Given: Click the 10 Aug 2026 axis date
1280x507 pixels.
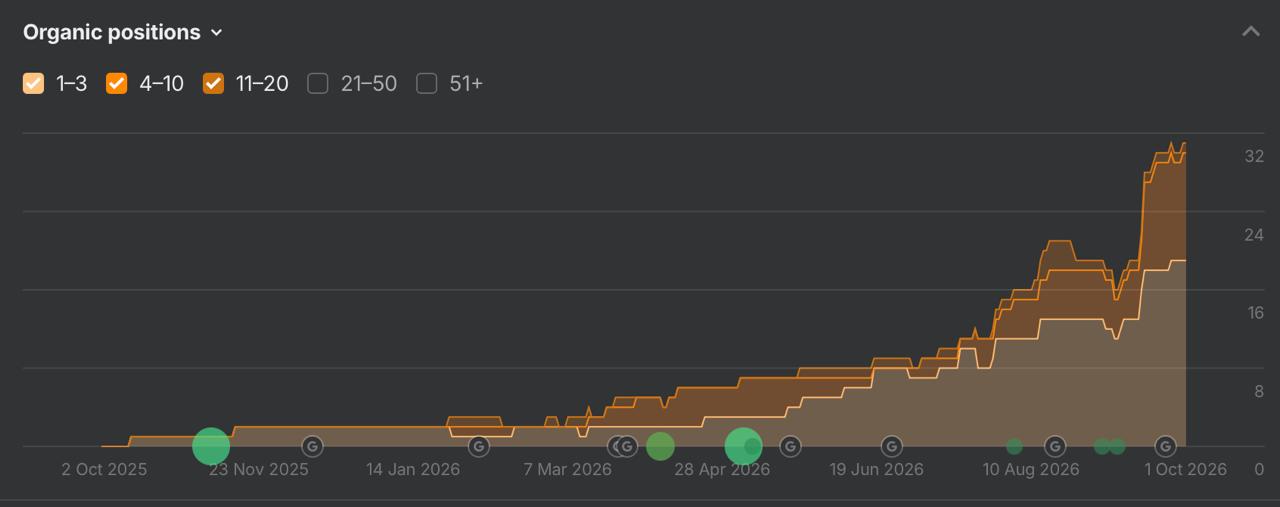Looking at the screenshot, I should [1031, 470].
